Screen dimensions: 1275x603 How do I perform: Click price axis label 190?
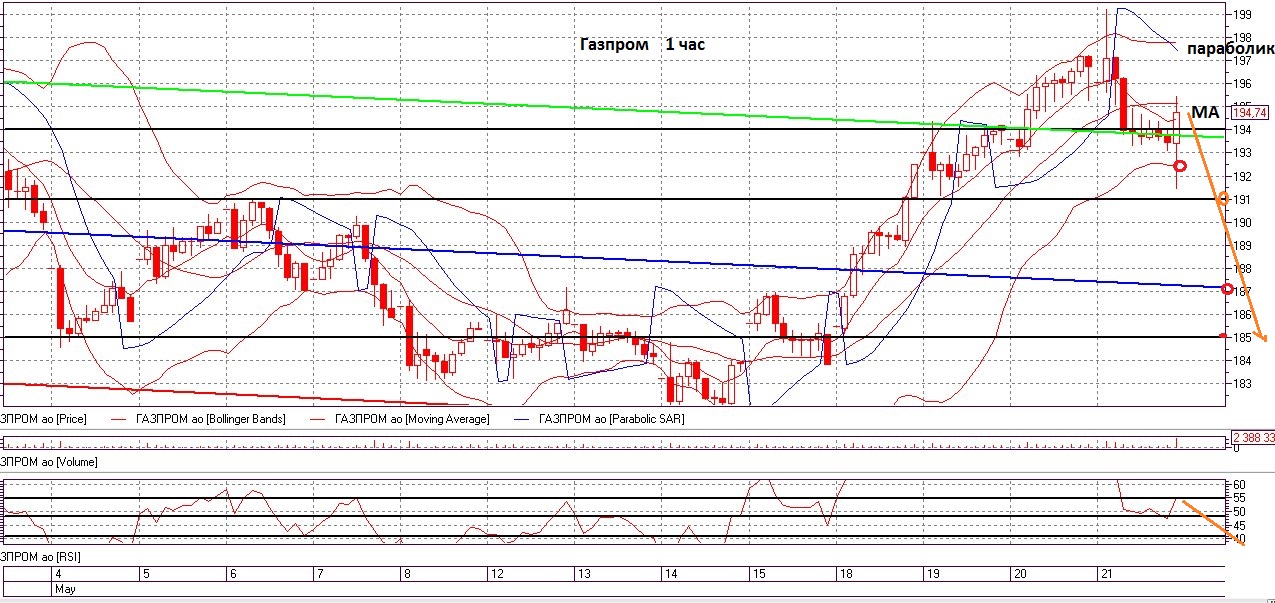pos(1244,222)
